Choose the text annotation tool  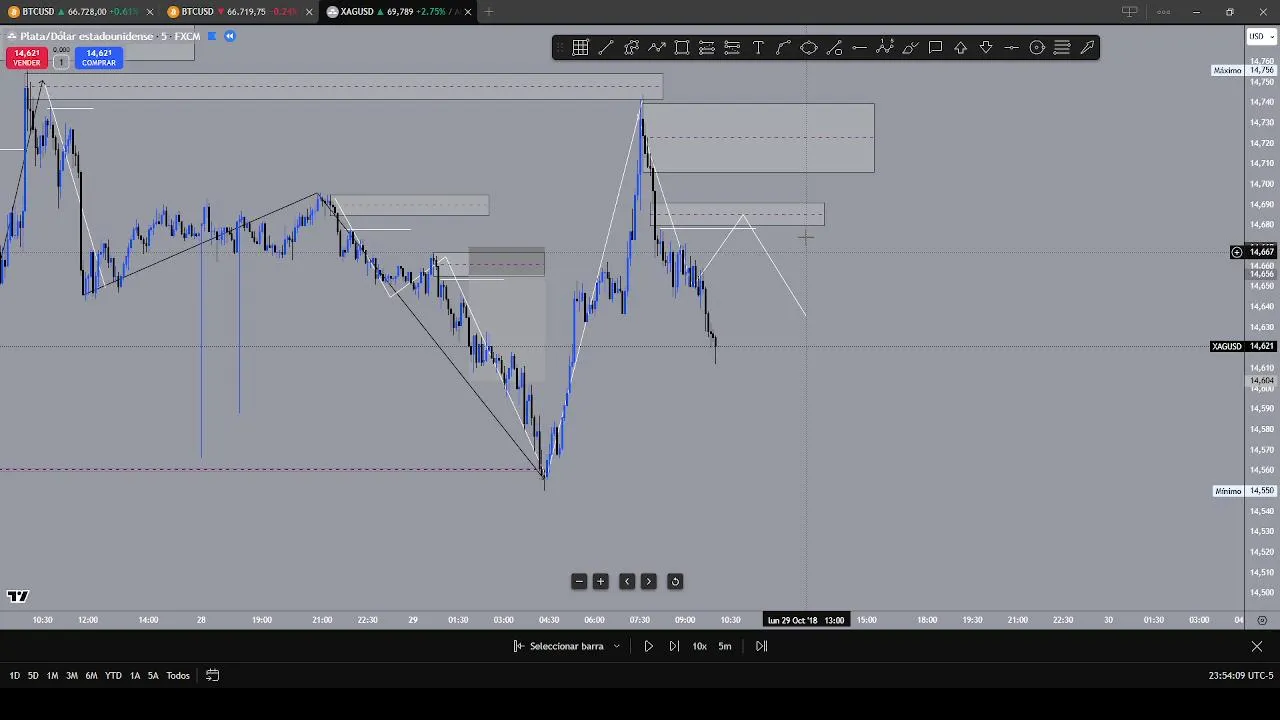[758, 48]
